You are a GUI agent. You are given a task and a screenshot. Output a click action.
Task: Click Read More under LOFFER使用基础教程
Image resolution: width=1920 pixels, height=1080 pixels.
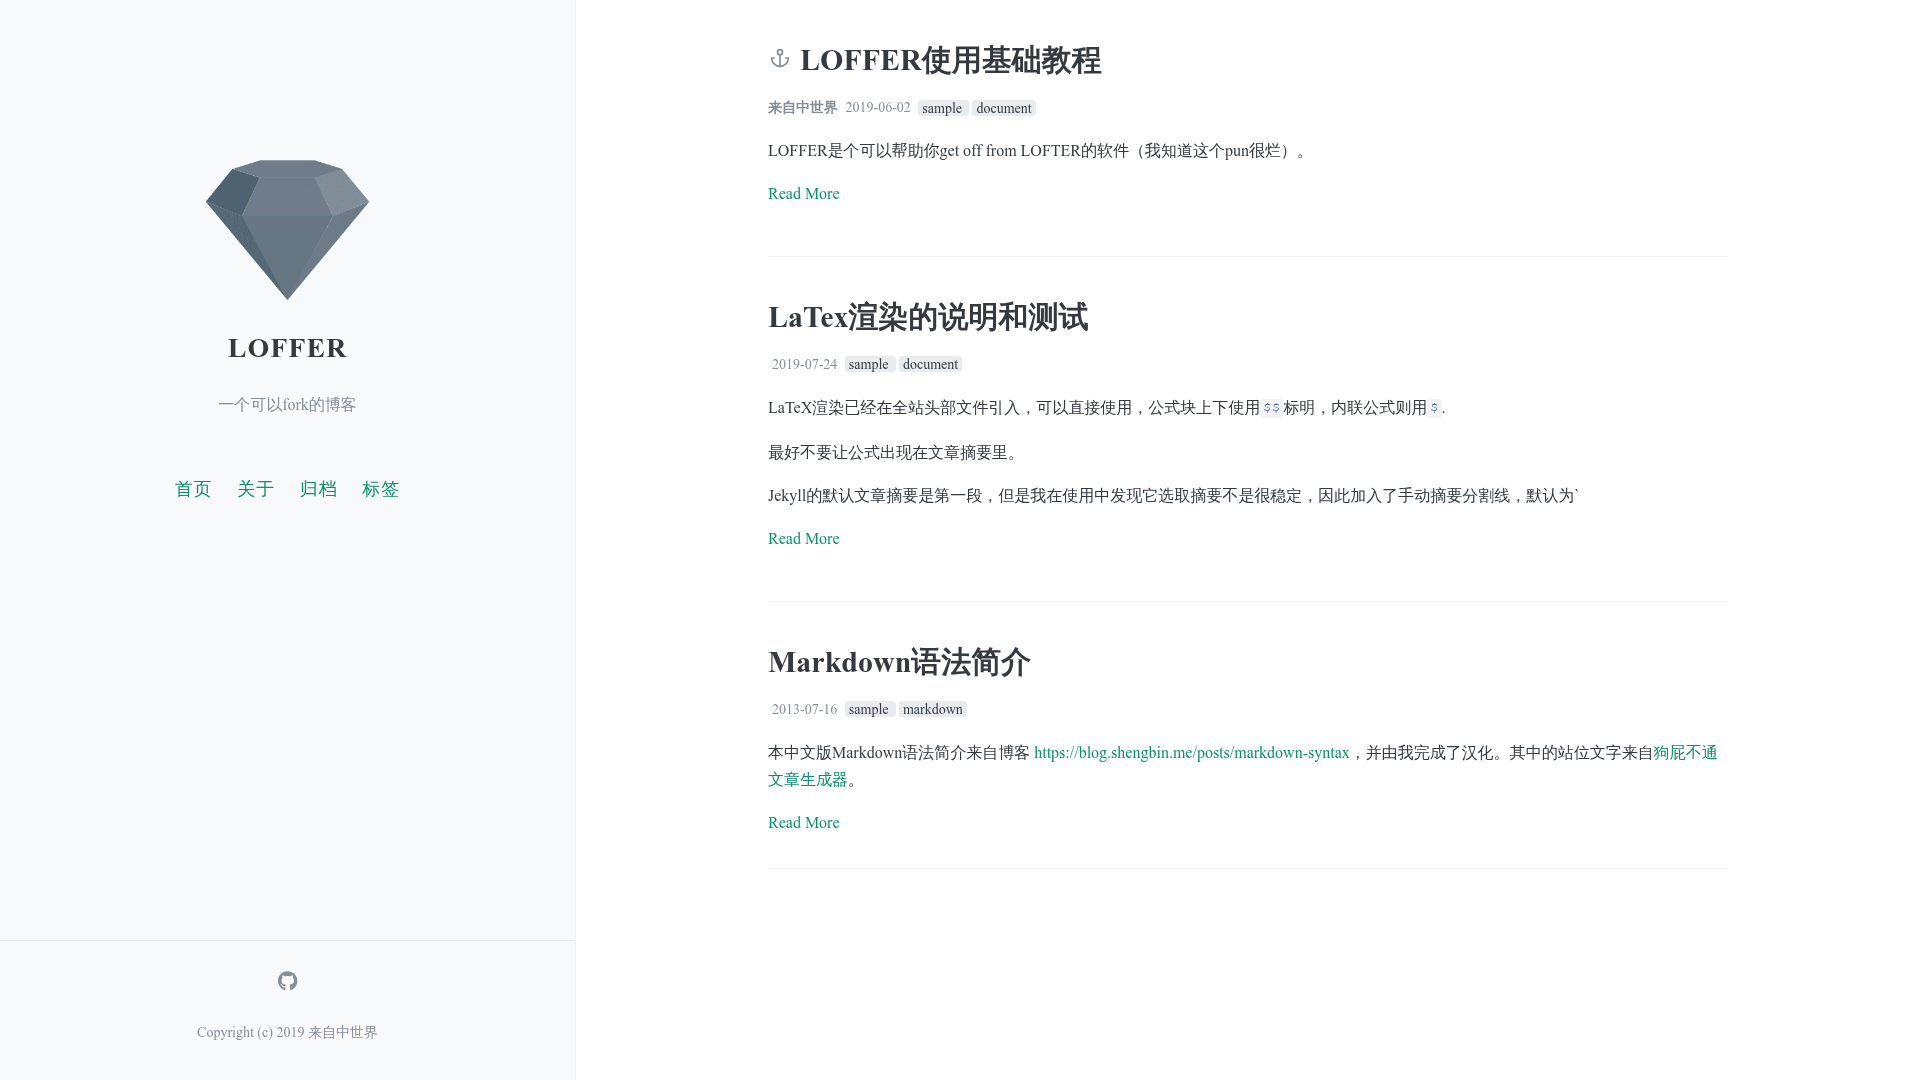tap(803, 194)
